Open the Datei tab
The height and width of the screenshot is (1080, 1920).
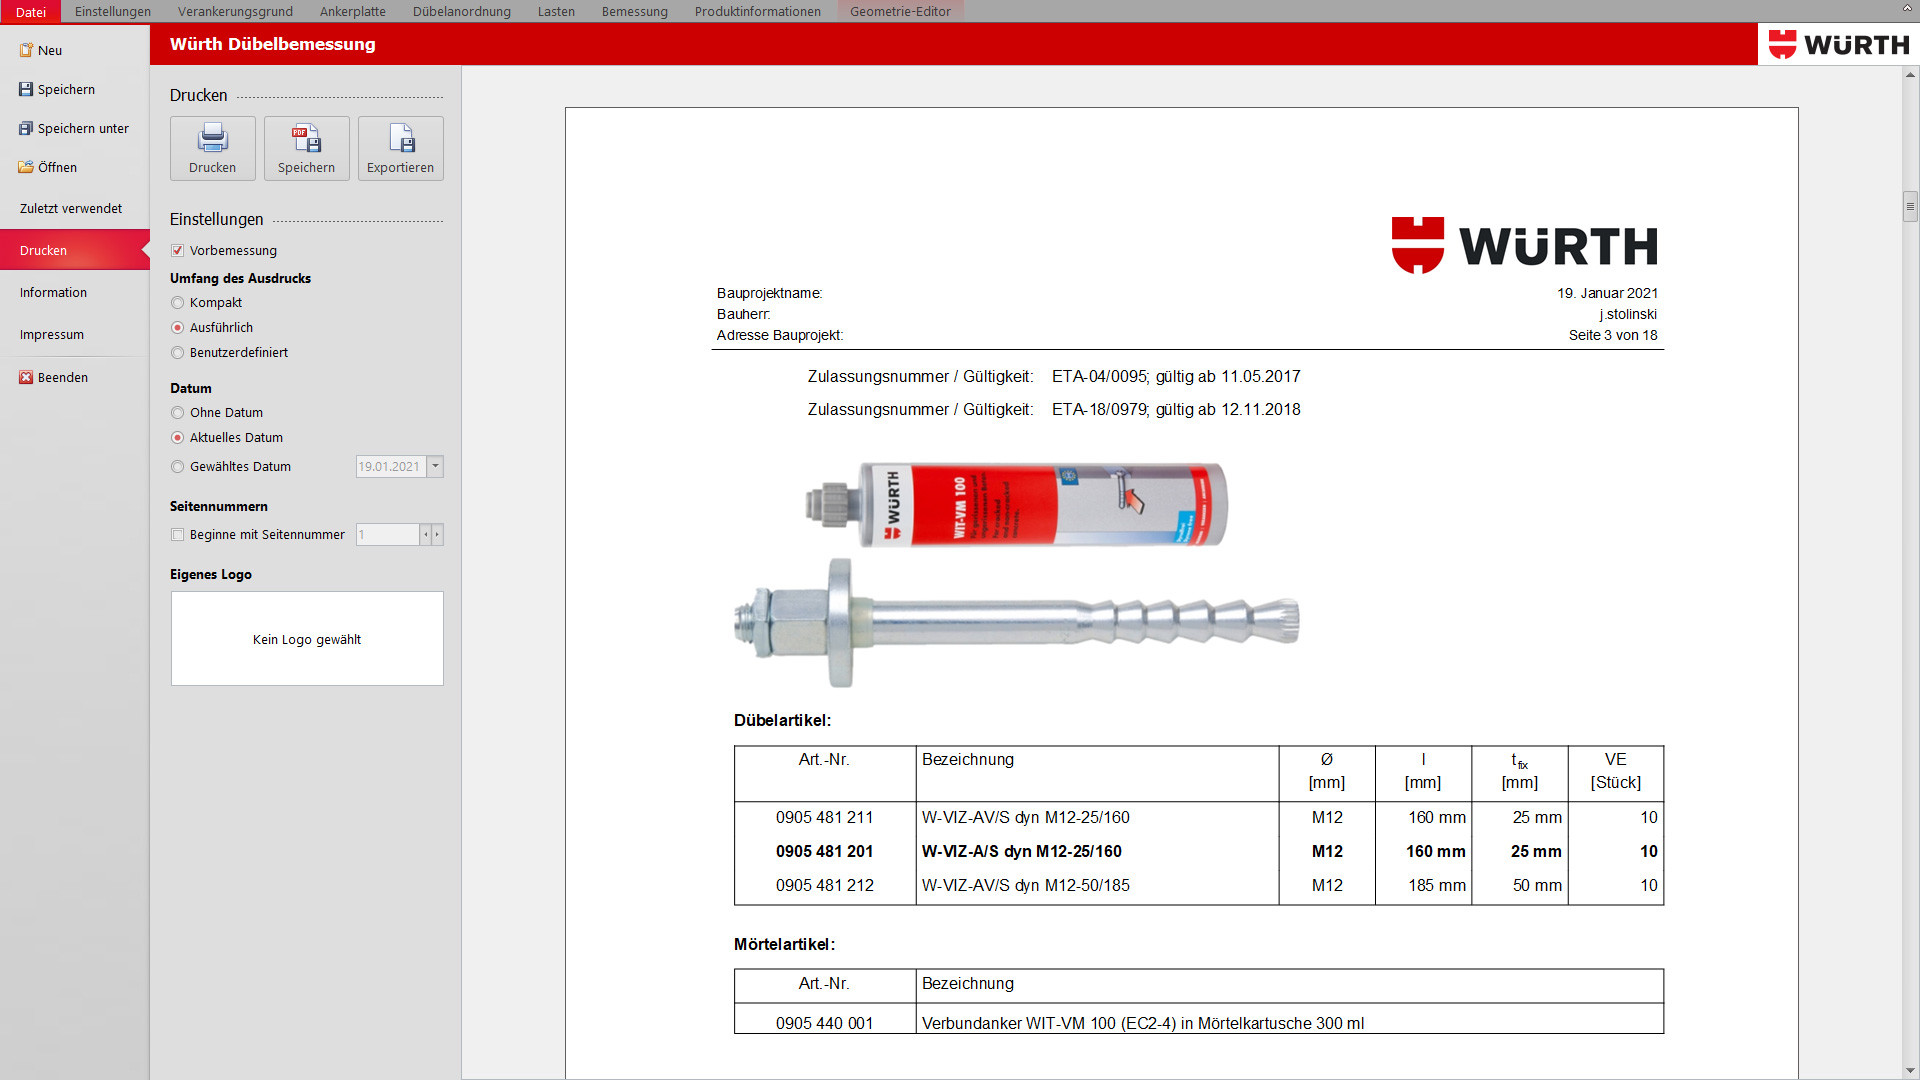(31, 11)
